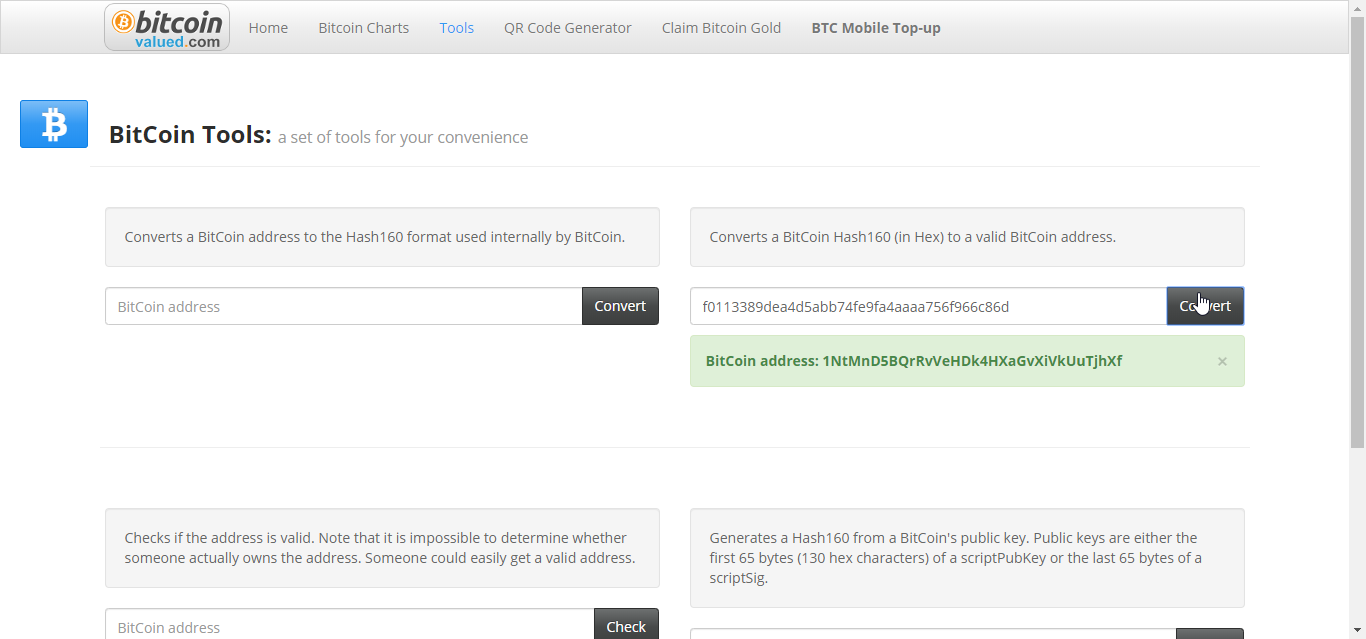Open the QR Code Generator page

tap(568, 28)
